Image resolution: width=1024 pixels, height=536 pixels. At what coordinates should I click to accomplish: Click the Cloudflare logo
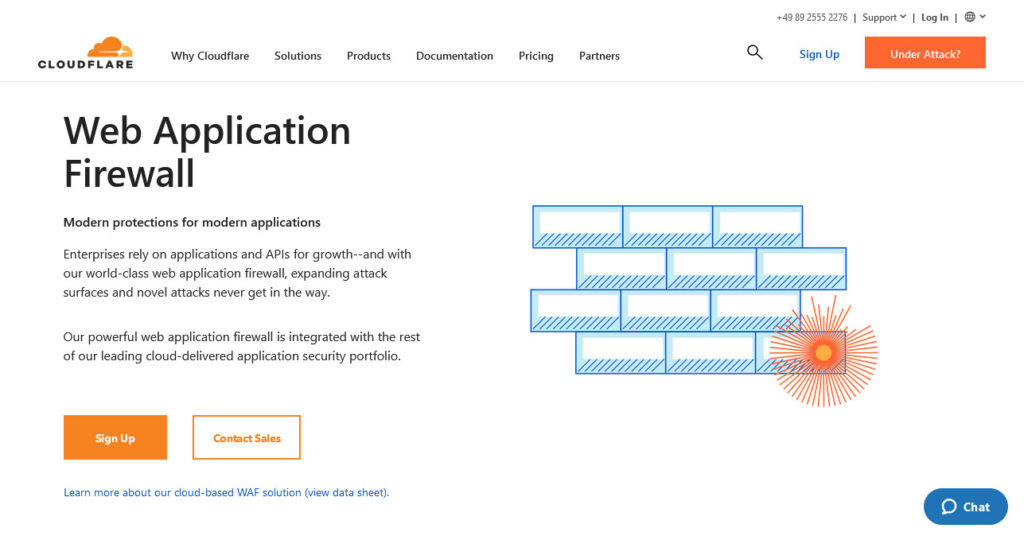(86, 53)
